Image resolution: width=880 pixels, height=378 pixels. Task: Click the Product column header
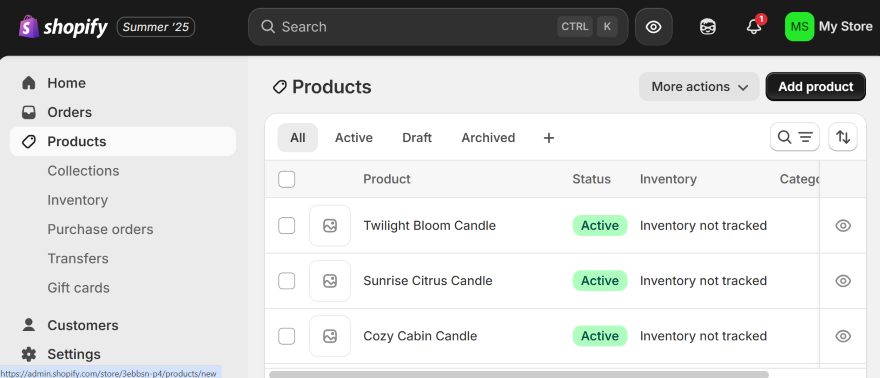point(387,179)
